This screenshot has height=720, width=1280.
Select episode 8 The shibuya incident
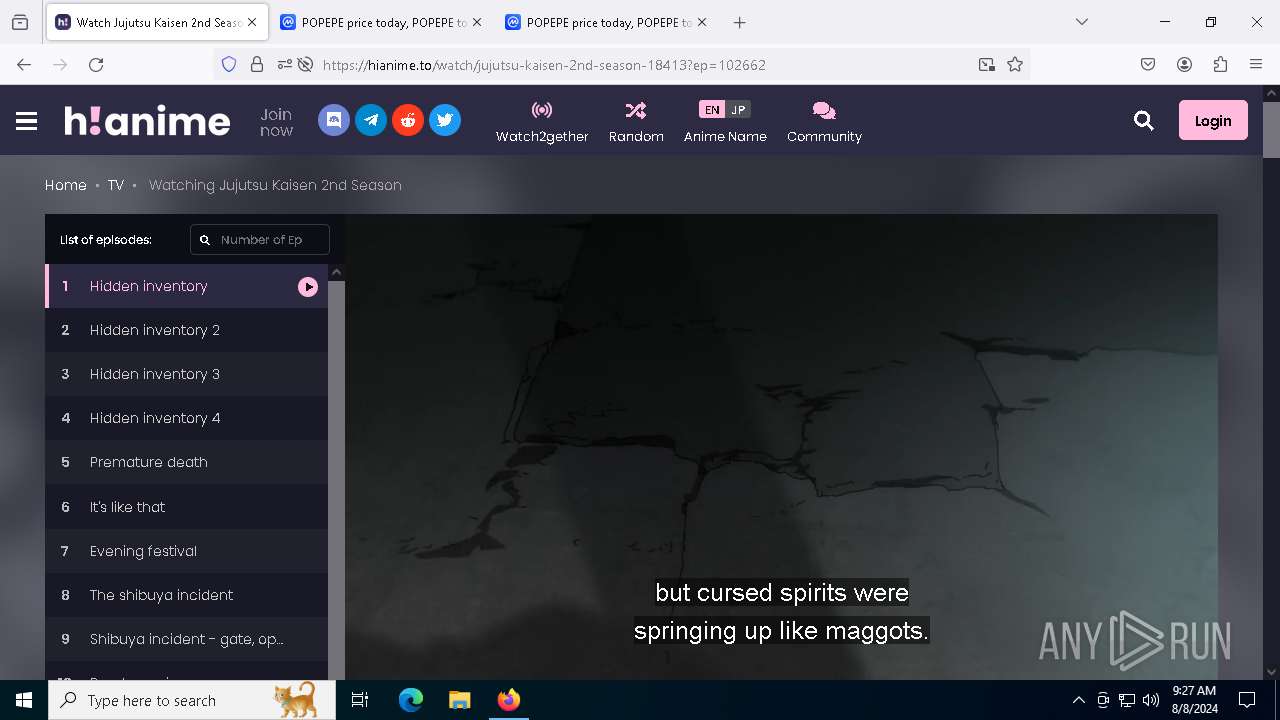click(186, 595)
